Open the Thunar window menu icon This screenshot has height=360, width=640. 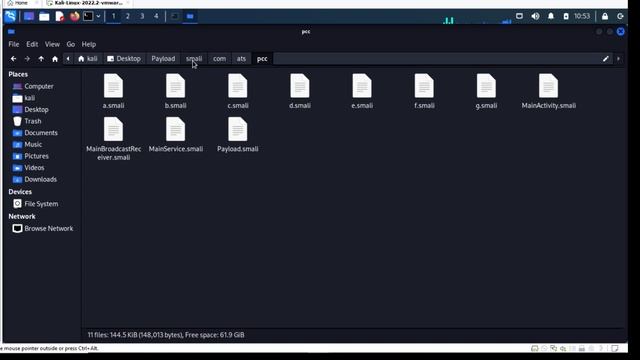click(11, 31)
